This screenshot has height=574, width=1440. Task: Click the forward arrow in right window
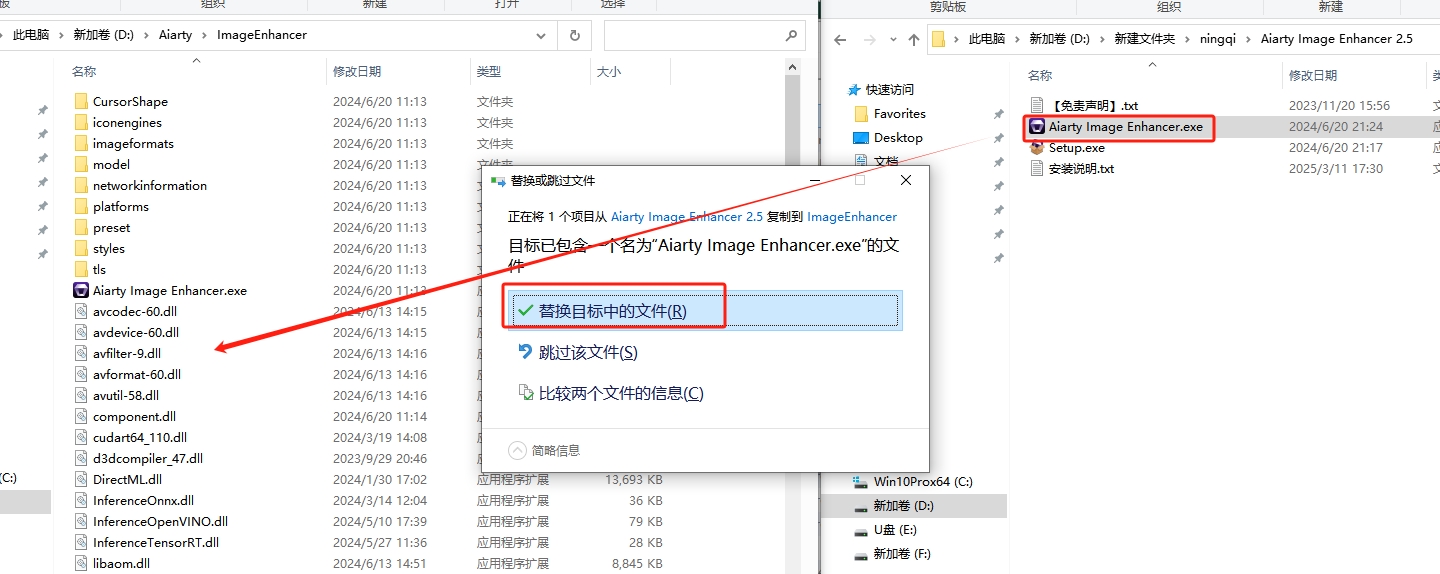(868, 40)
